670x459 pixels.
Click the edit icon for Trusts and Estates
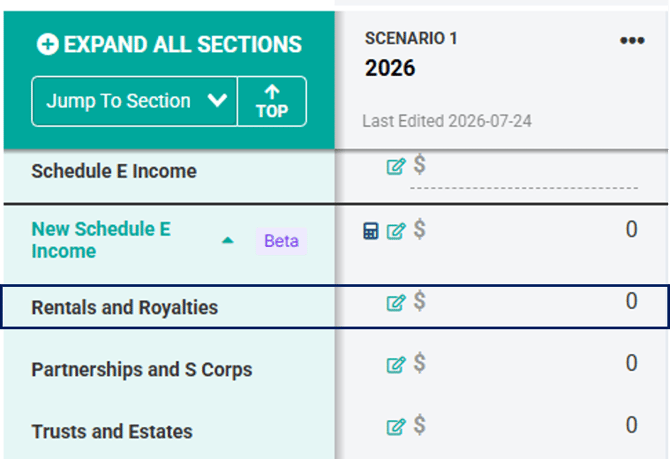[x=396, y=427]
